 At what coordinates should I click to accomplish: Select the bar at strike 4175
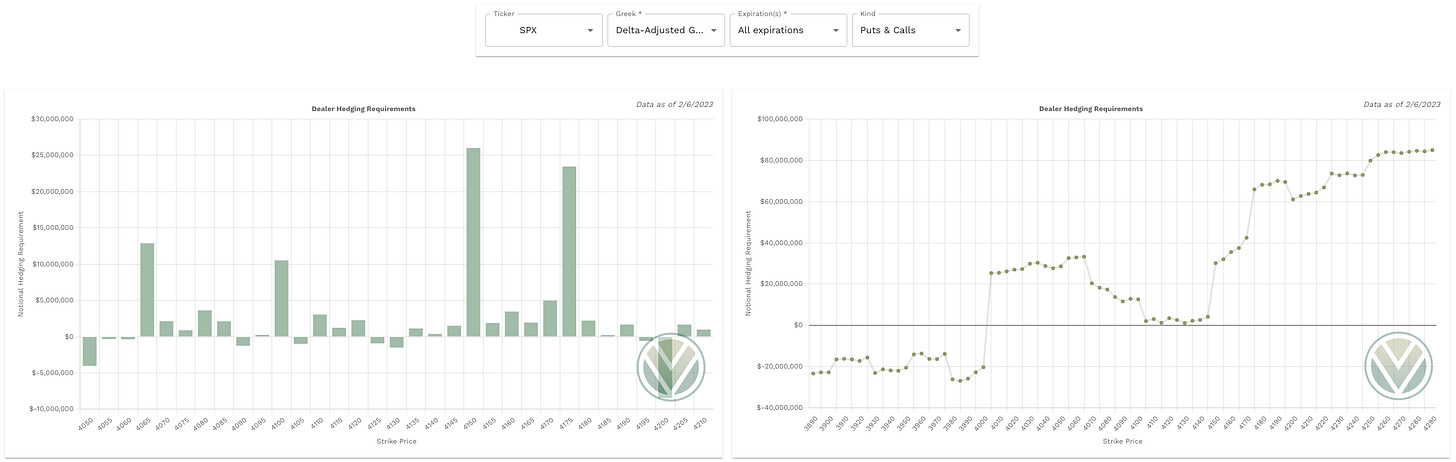tap(569, 252)
